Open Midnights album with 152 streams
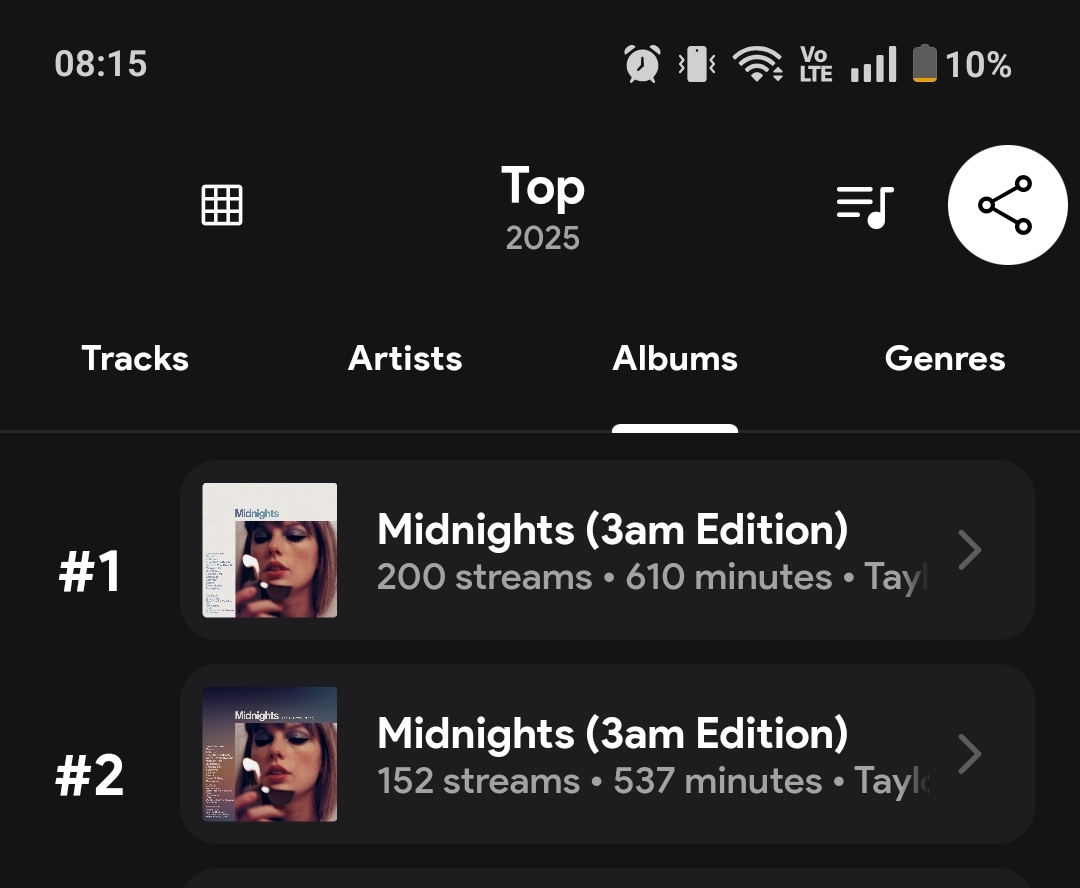This screenshot has height=888, width=1080. (x=612, y=754)
